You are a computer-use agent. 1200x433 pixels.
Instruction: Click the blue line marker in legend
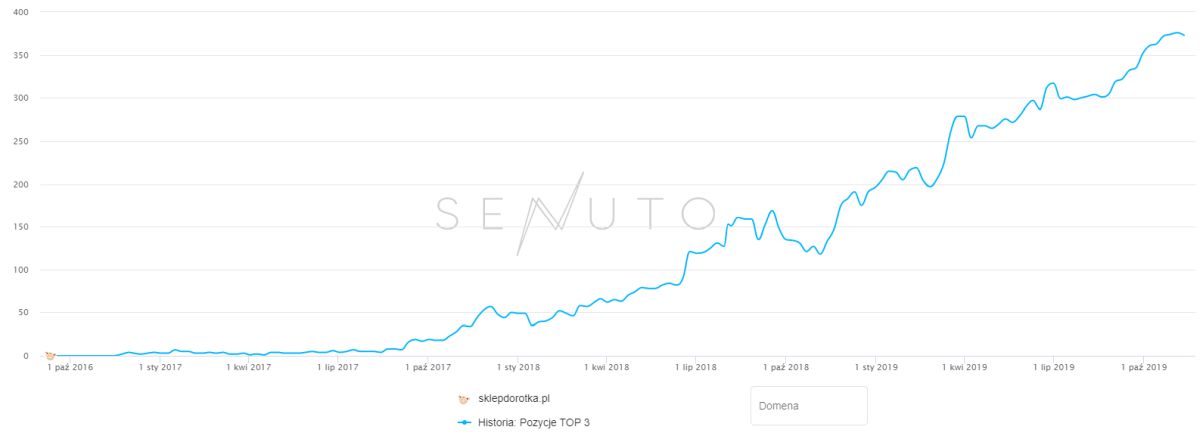(464, 422)
